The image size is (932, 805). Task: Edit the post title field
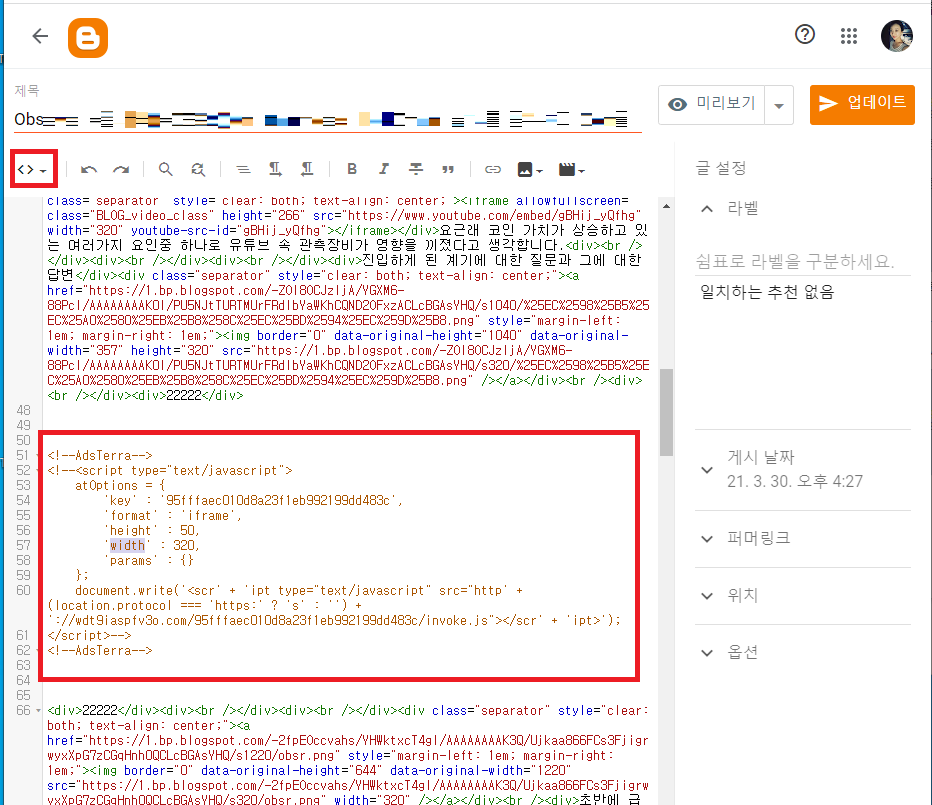(328, 120)
